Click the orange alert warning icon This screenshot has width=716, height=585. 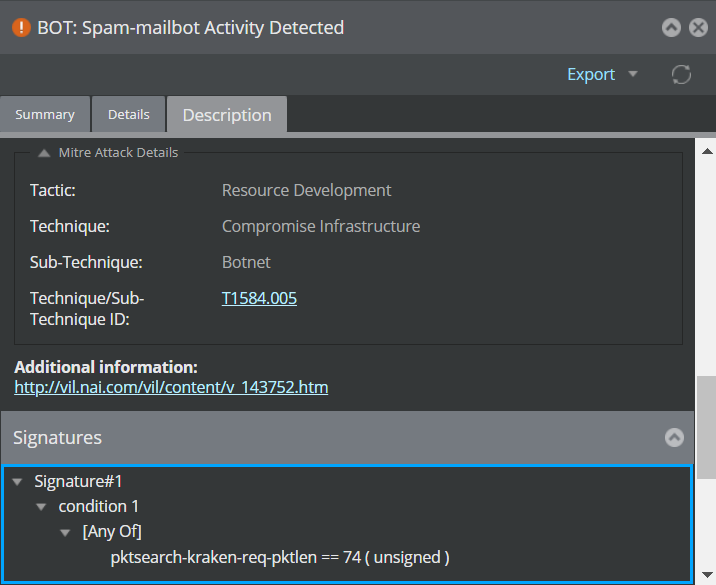pos(21,27)
